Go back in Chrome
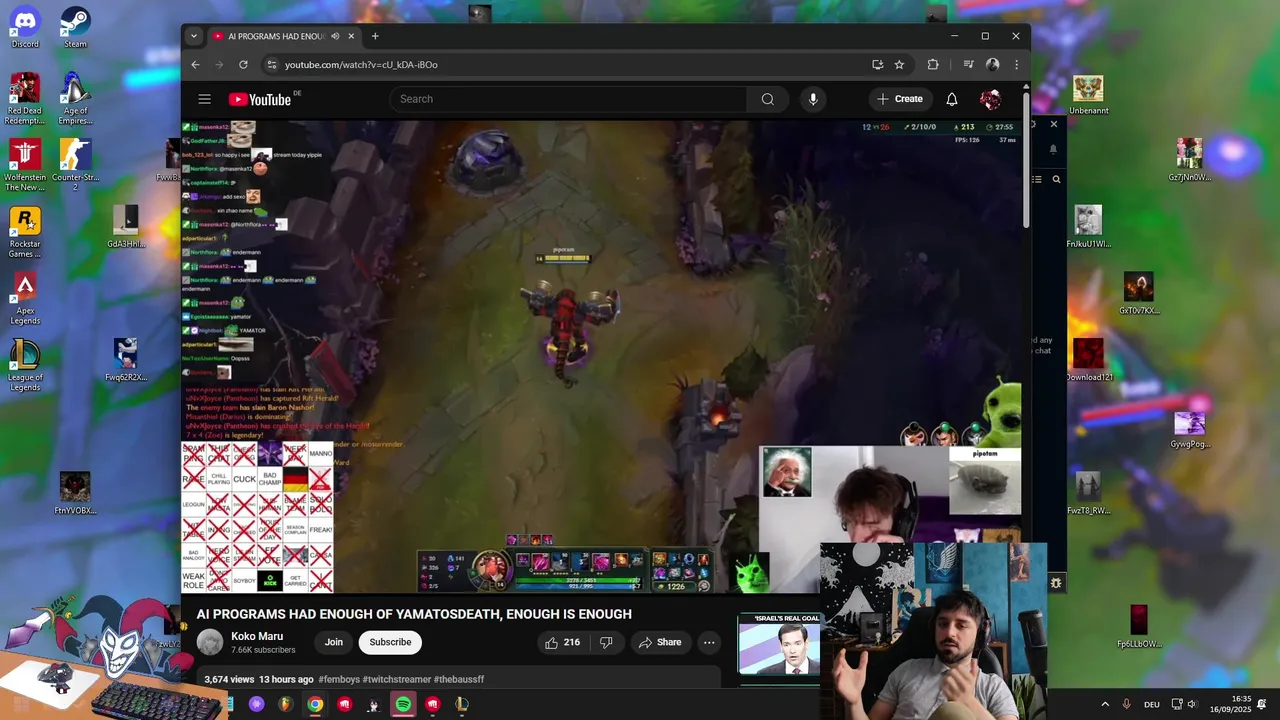This screenshot has width=1280, height=720. [x=196, y=64]
